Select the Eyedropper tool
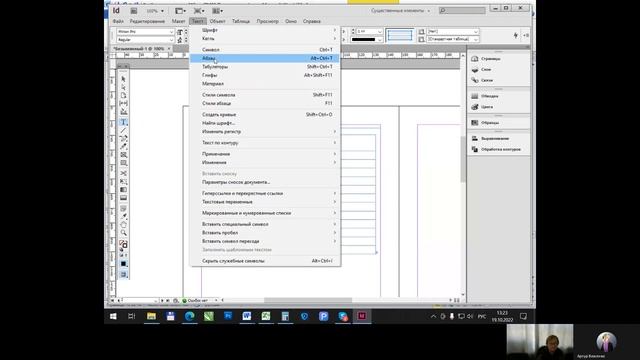Viewport: 640px width, 360px height. pos(123,216)
